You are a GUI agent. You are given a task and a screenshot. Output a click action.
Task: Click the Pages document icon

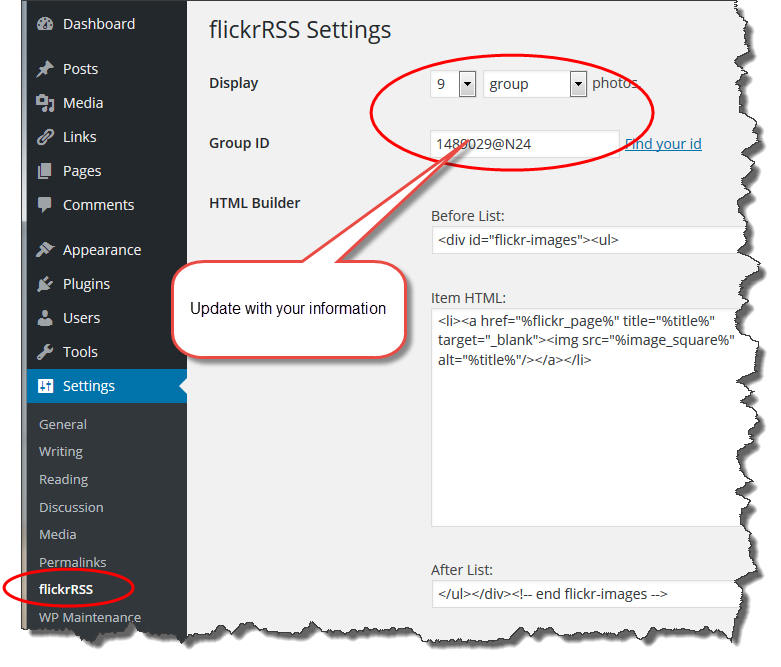45,171
